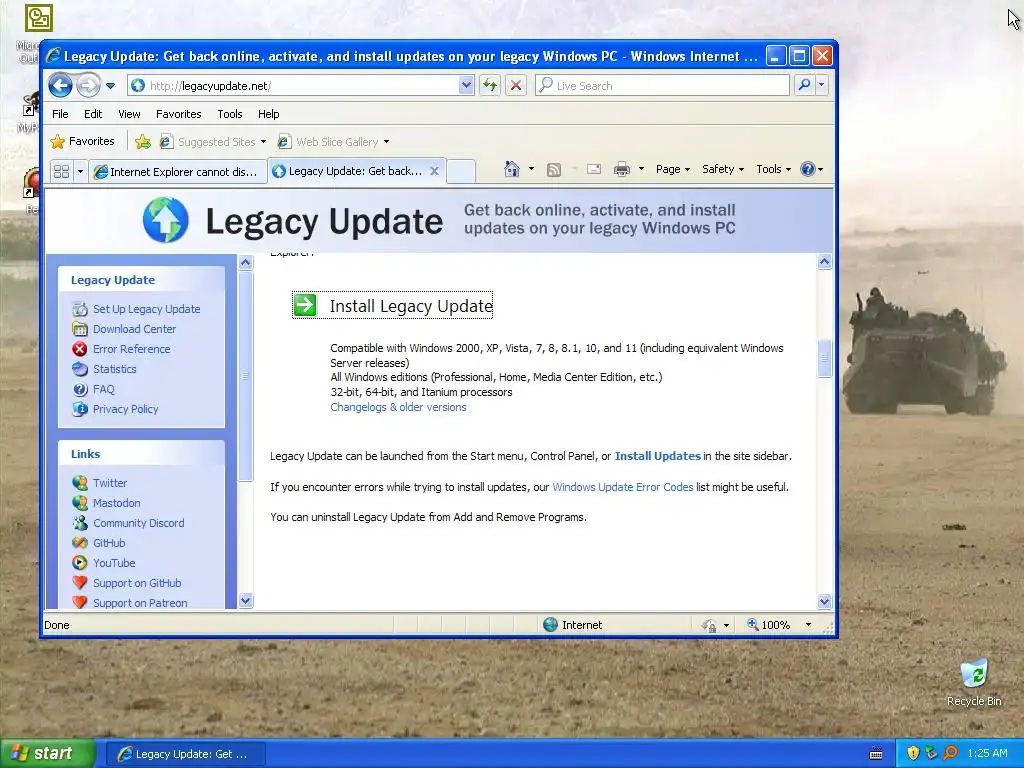
Task: Click the RSS feeds icon
Action: click(x=554, y=170)
